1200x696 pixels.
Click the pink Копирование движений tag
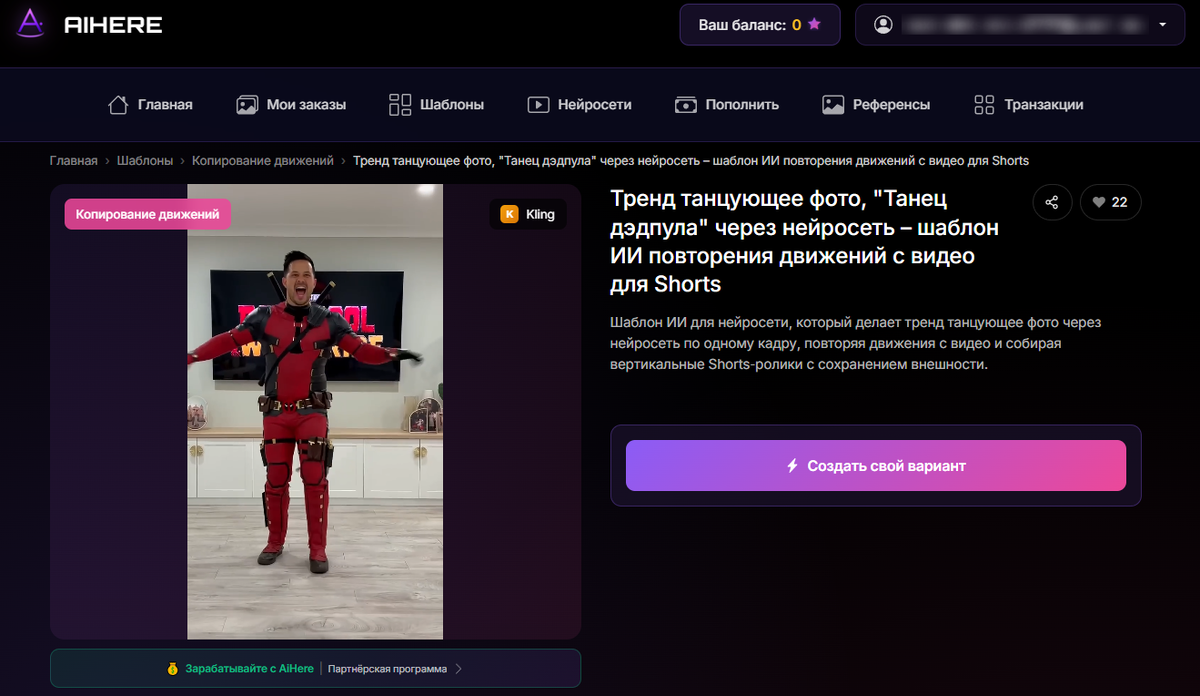148,214
